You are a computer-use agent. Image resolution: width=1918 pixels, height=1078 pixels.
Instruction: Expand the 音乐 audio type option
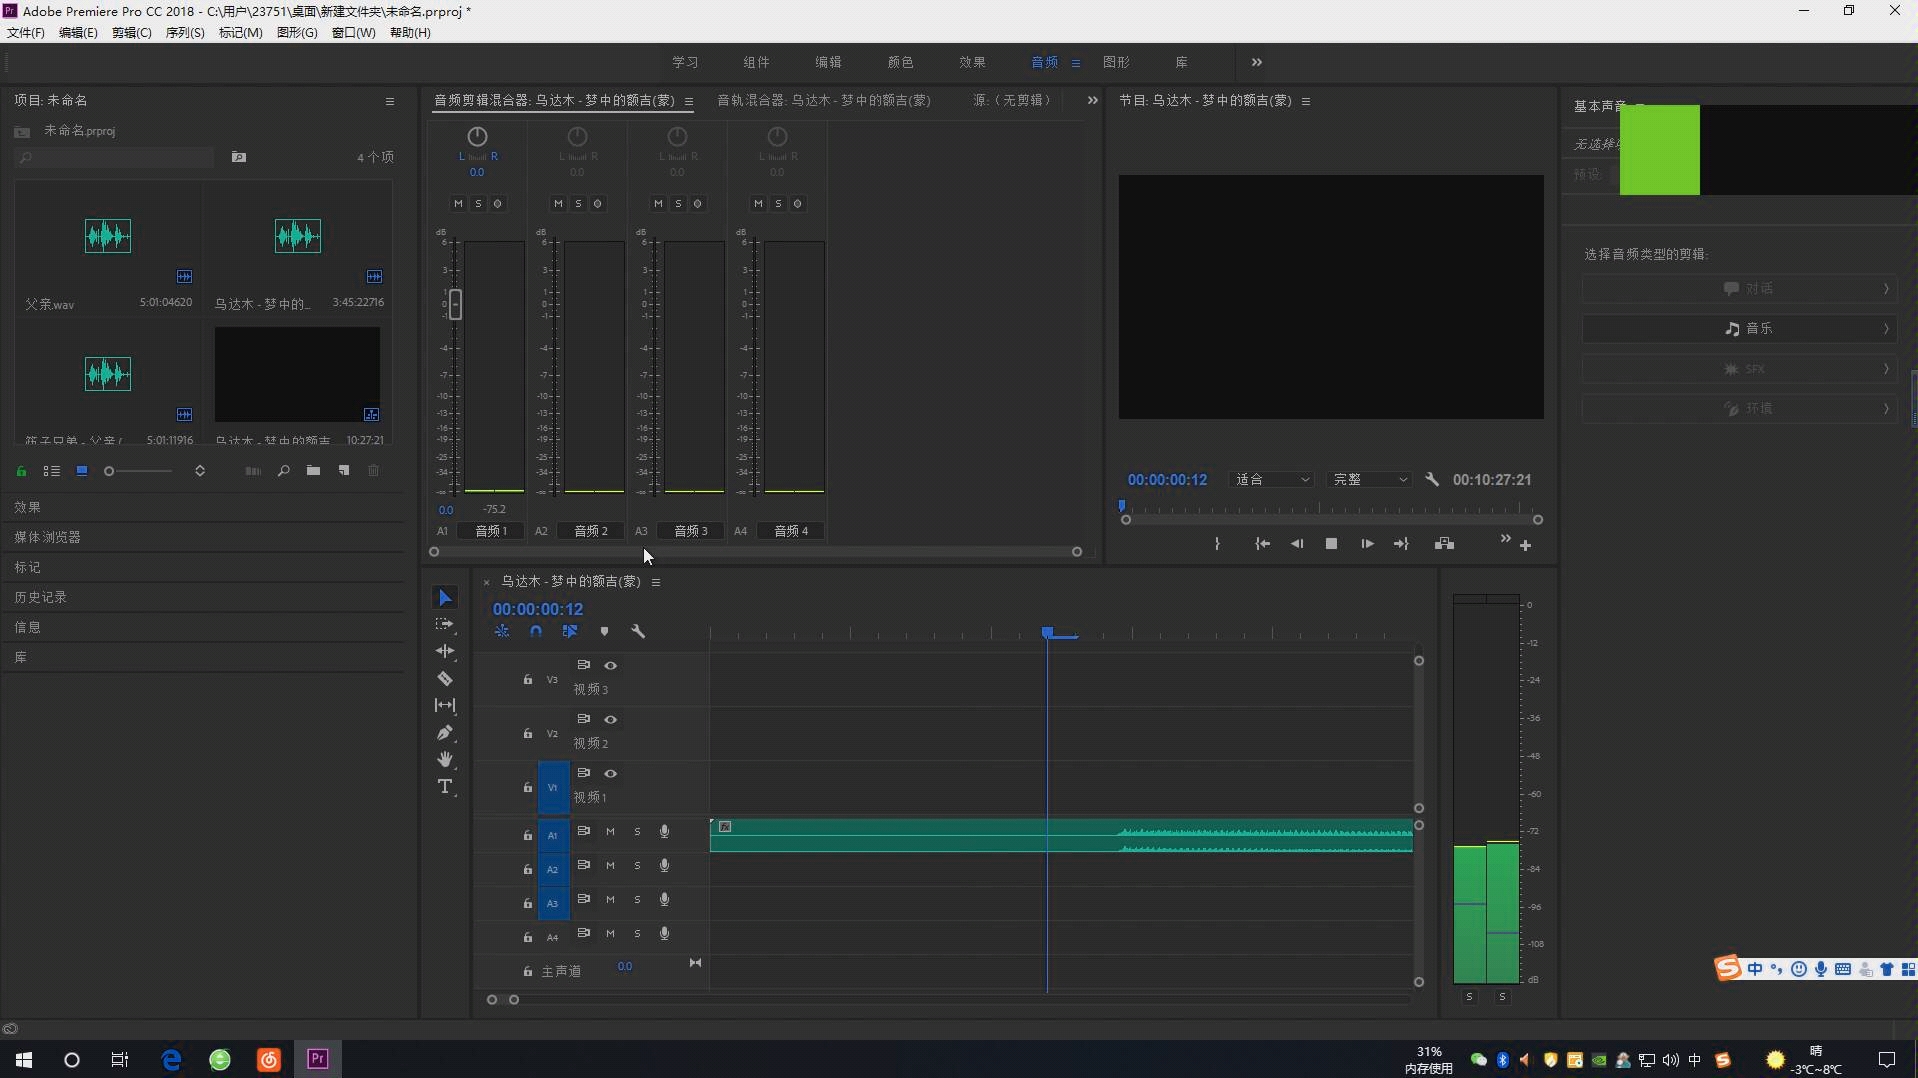[1740, 329]
